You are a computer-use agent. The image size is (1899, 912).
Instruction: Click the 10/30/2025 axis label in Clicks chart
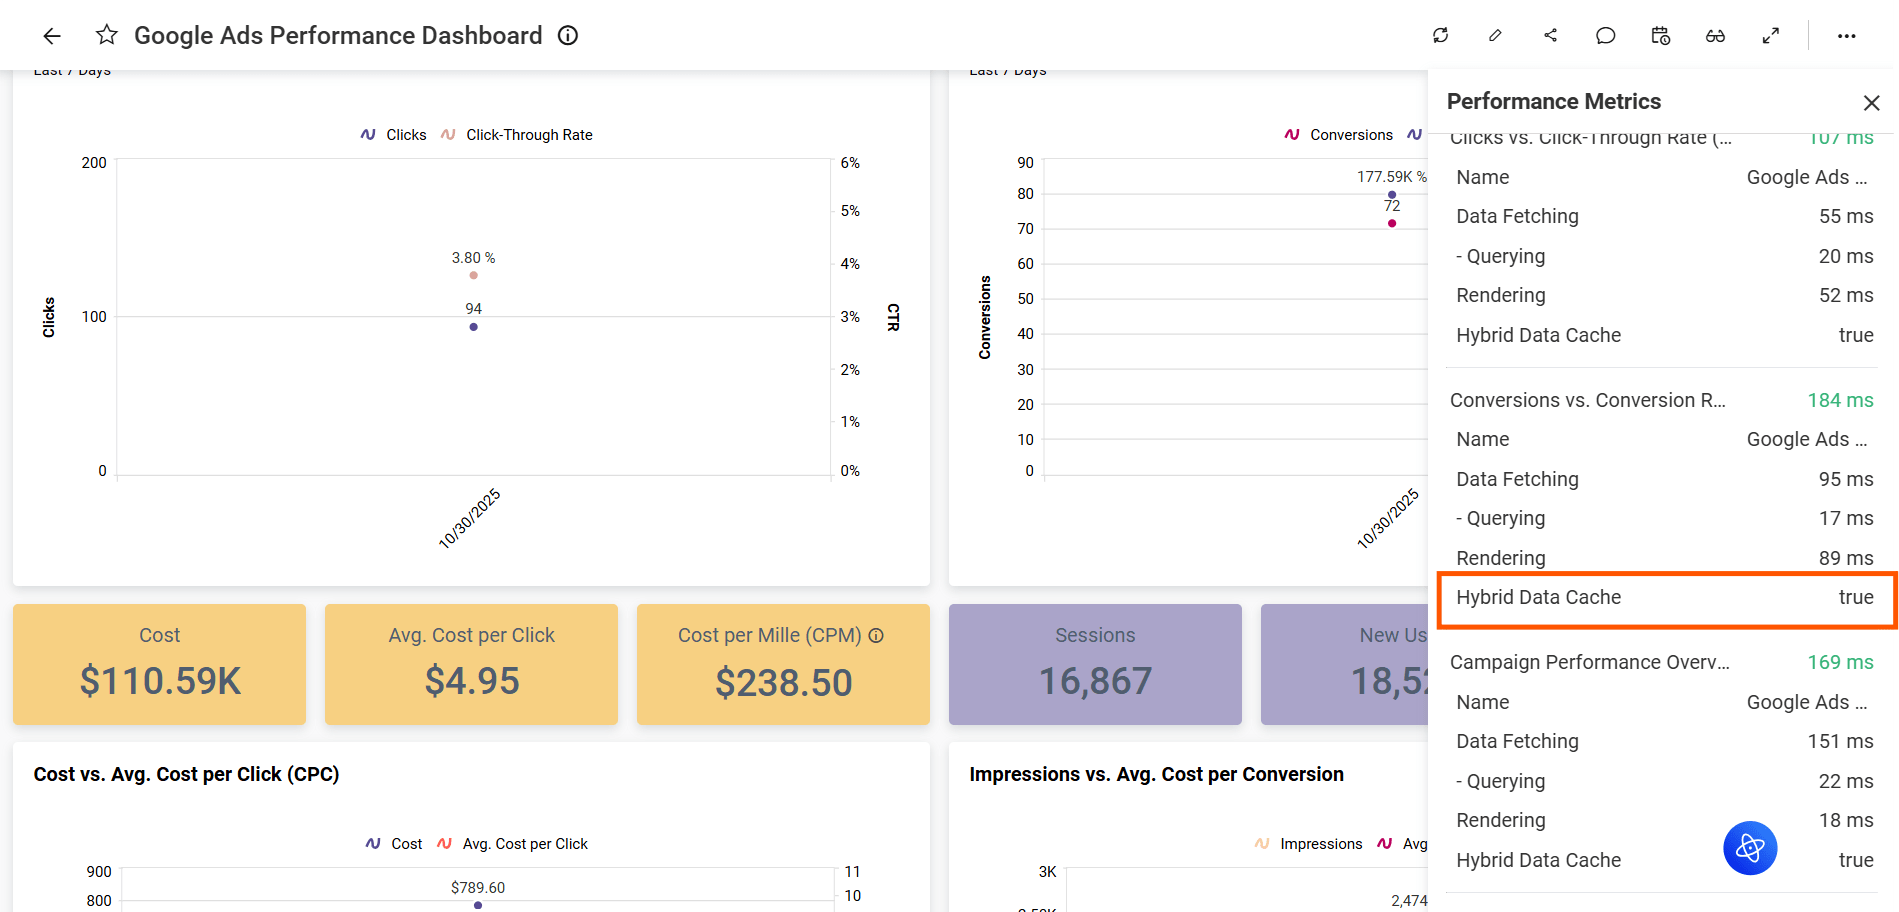(x=469, y=519)
